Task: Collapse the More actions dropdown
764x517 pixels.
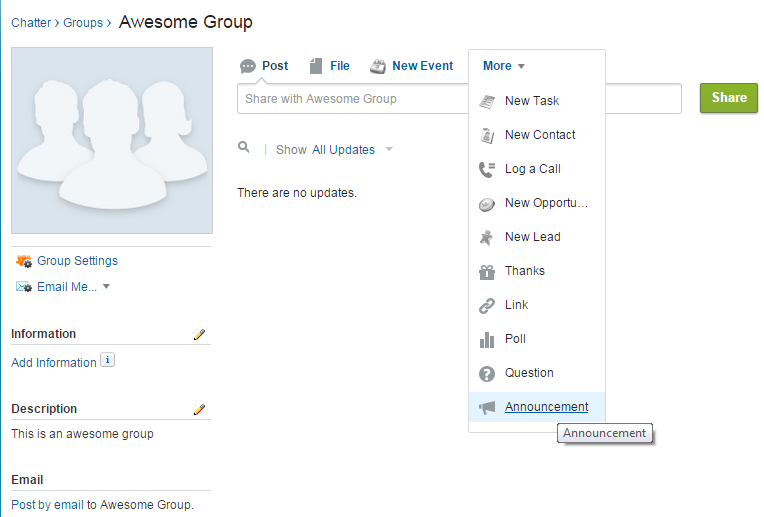Action: [x=503, y=66]
